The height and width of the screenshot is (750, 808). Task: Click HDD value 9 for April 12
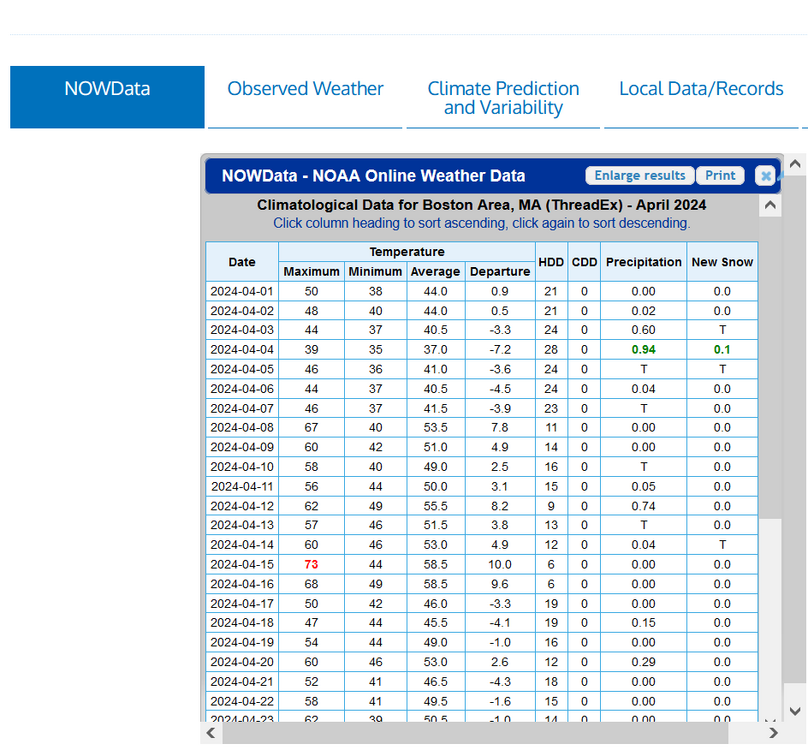[x=551, y=506]
